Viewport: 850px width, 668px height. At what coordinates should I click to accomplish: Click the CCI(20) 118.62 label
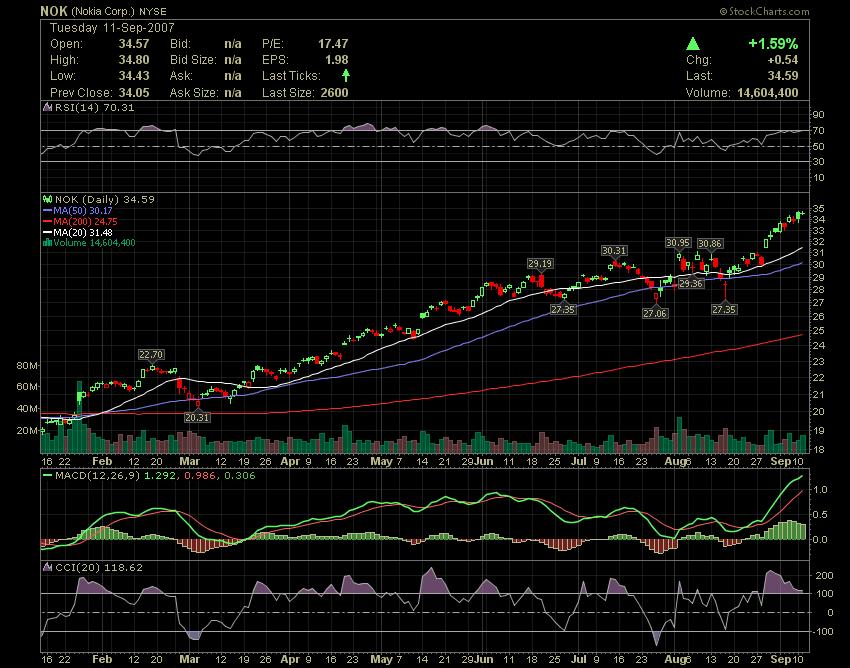point(99,567)
